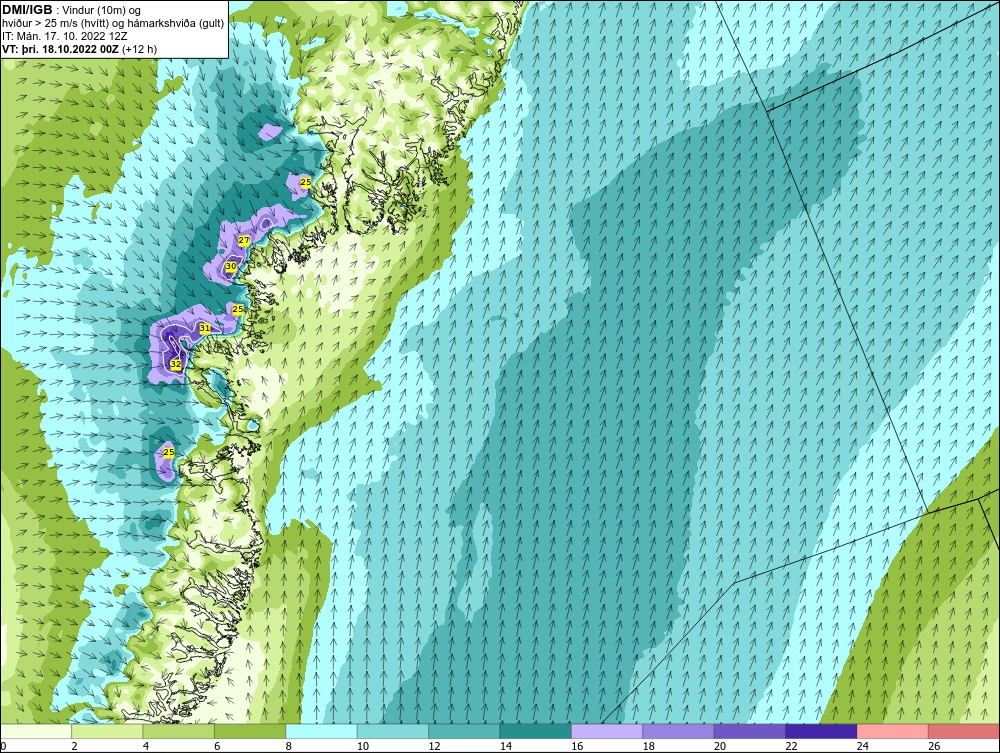Select the lavender 16–18 legend swatch
1000x753 pixels.
[x=607, y=731]
